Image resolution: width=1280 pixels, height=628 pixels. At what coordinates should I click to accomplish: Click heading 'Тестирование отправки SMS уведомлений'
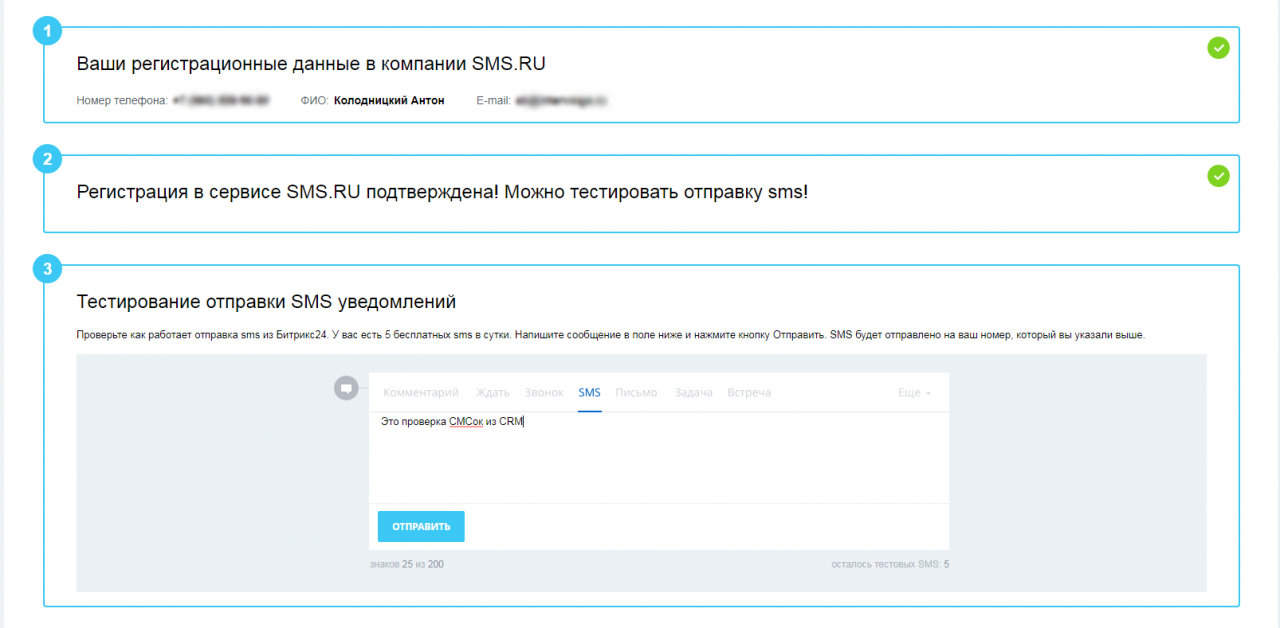point(266,301)
